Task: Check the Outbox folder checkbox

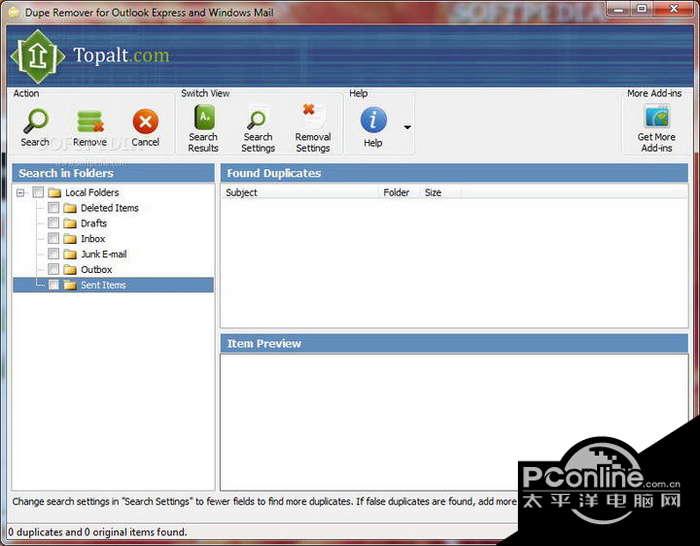Action: pos(53,269)
